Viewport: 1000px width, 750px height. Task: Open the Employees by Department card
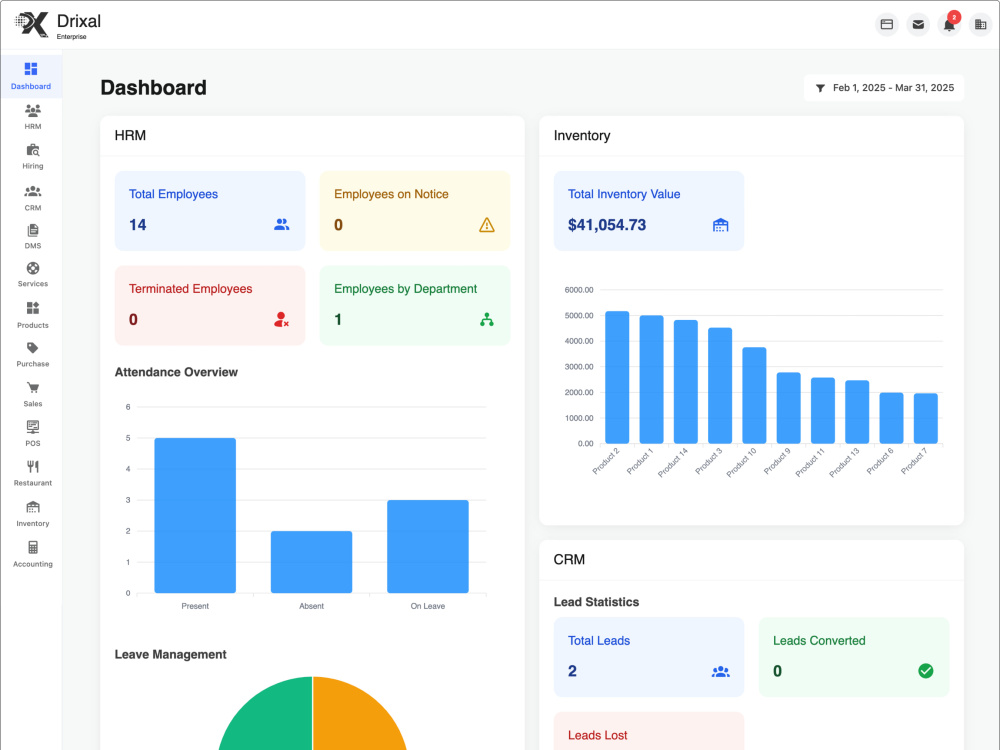415,305
